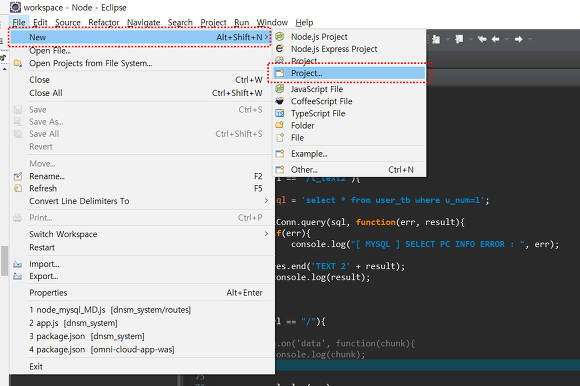Image resolution: width=580 pixels, height=386 pixels.
Task: Click the Save All menu entry
Action: pyautogui.click(x=141, y=134)
